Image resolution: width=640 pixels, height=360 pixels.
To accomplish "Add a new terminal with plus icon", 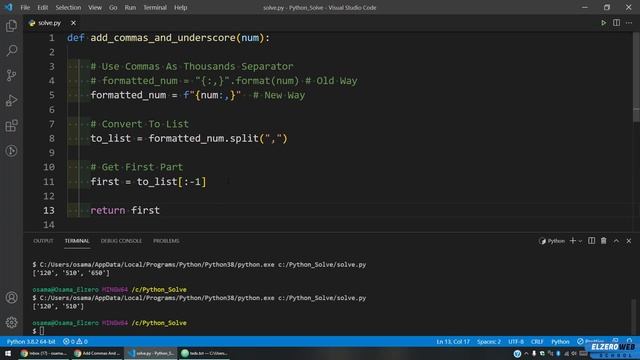I will point(573,241).
